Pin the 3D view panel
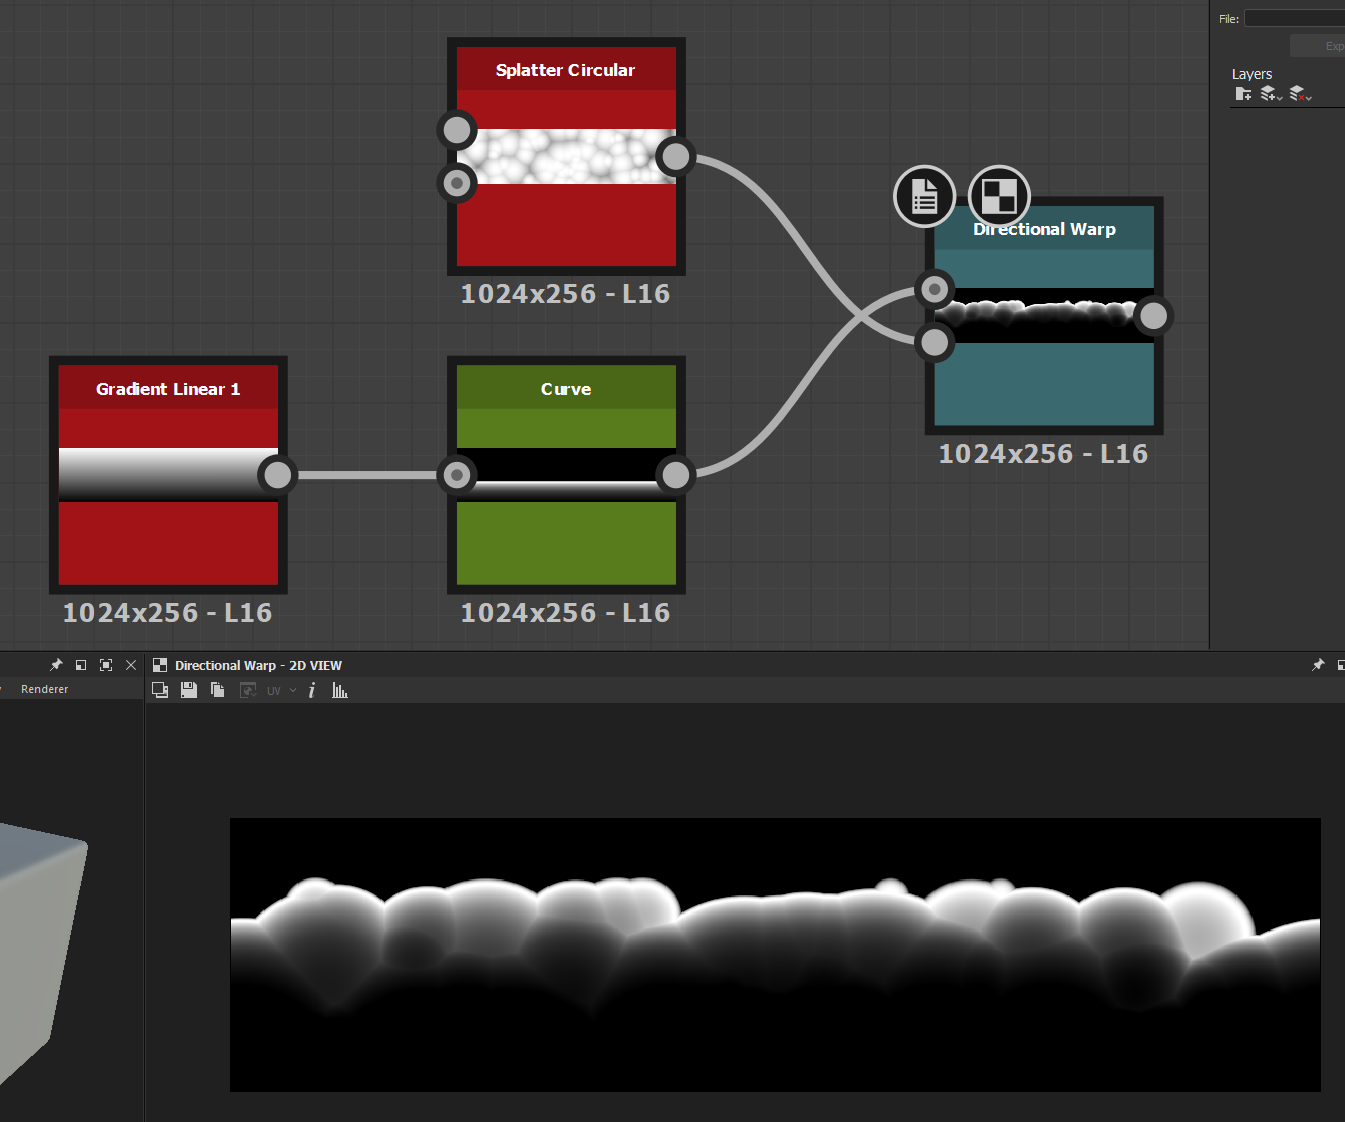The image size is (1345, 1122). click(56, 665)
